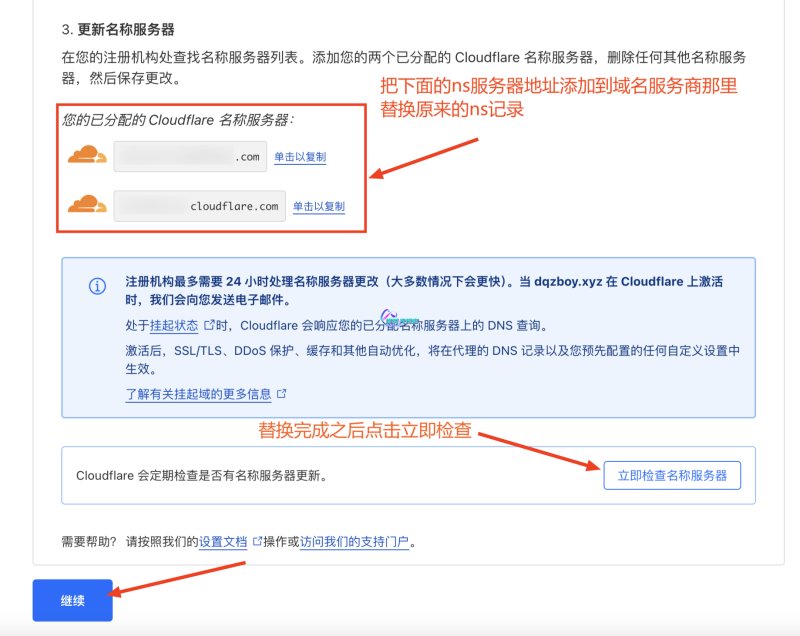Open 访问我们的支持门户 link
This screenshot has width=800, height=636.
click(355, 542)
